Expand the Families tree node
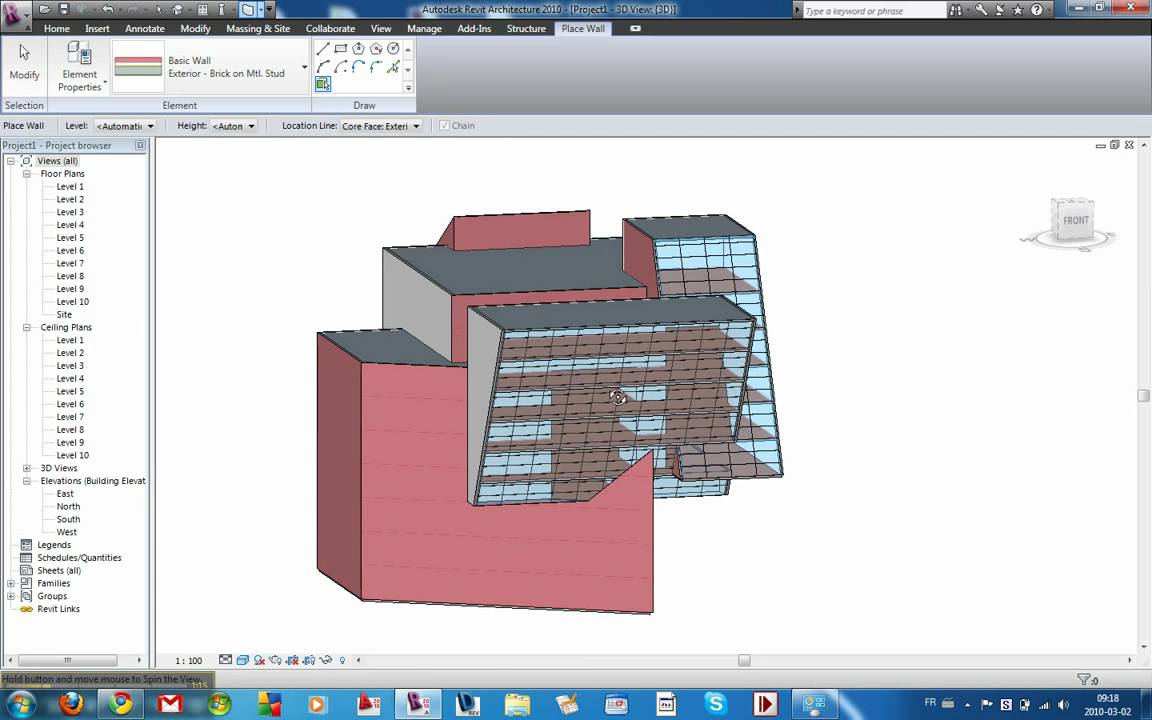The height and width of the screenshot is (720, 1152). (x=10, y=583)
